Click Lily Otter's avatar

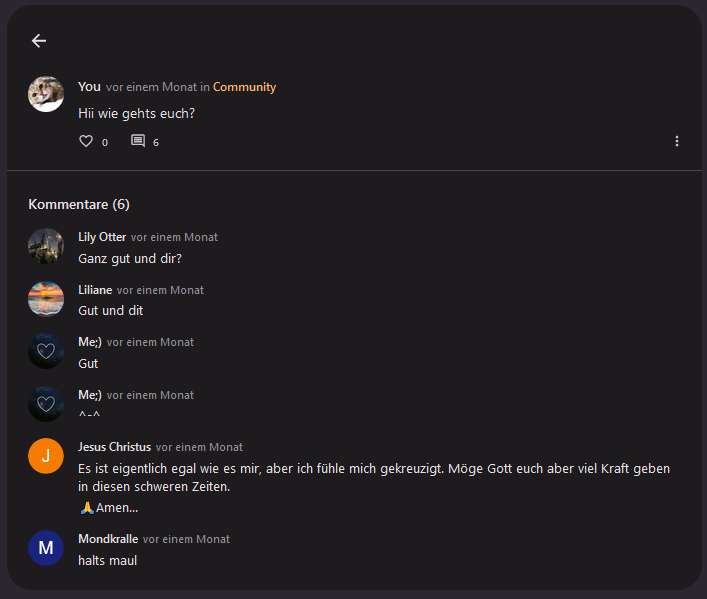46,246
